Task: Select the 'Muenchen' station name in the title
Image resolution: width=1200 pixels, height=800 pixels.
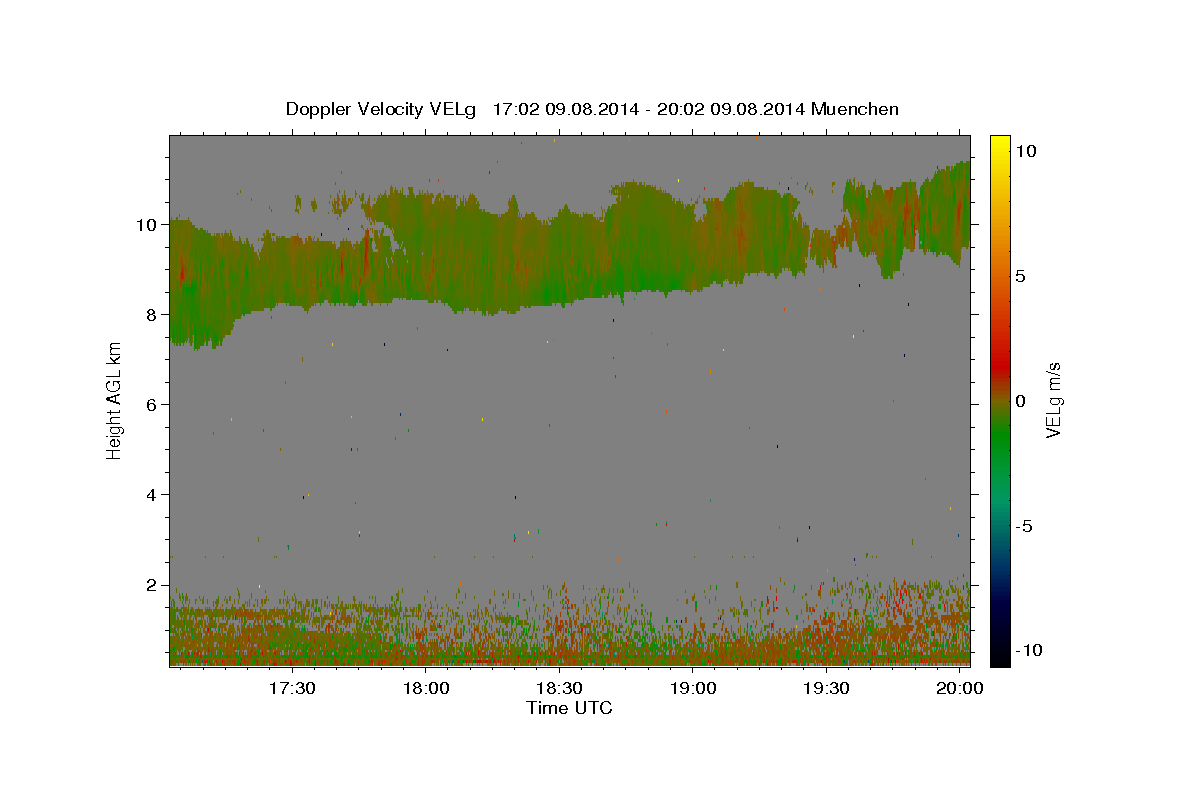Action: coord(855,109)
